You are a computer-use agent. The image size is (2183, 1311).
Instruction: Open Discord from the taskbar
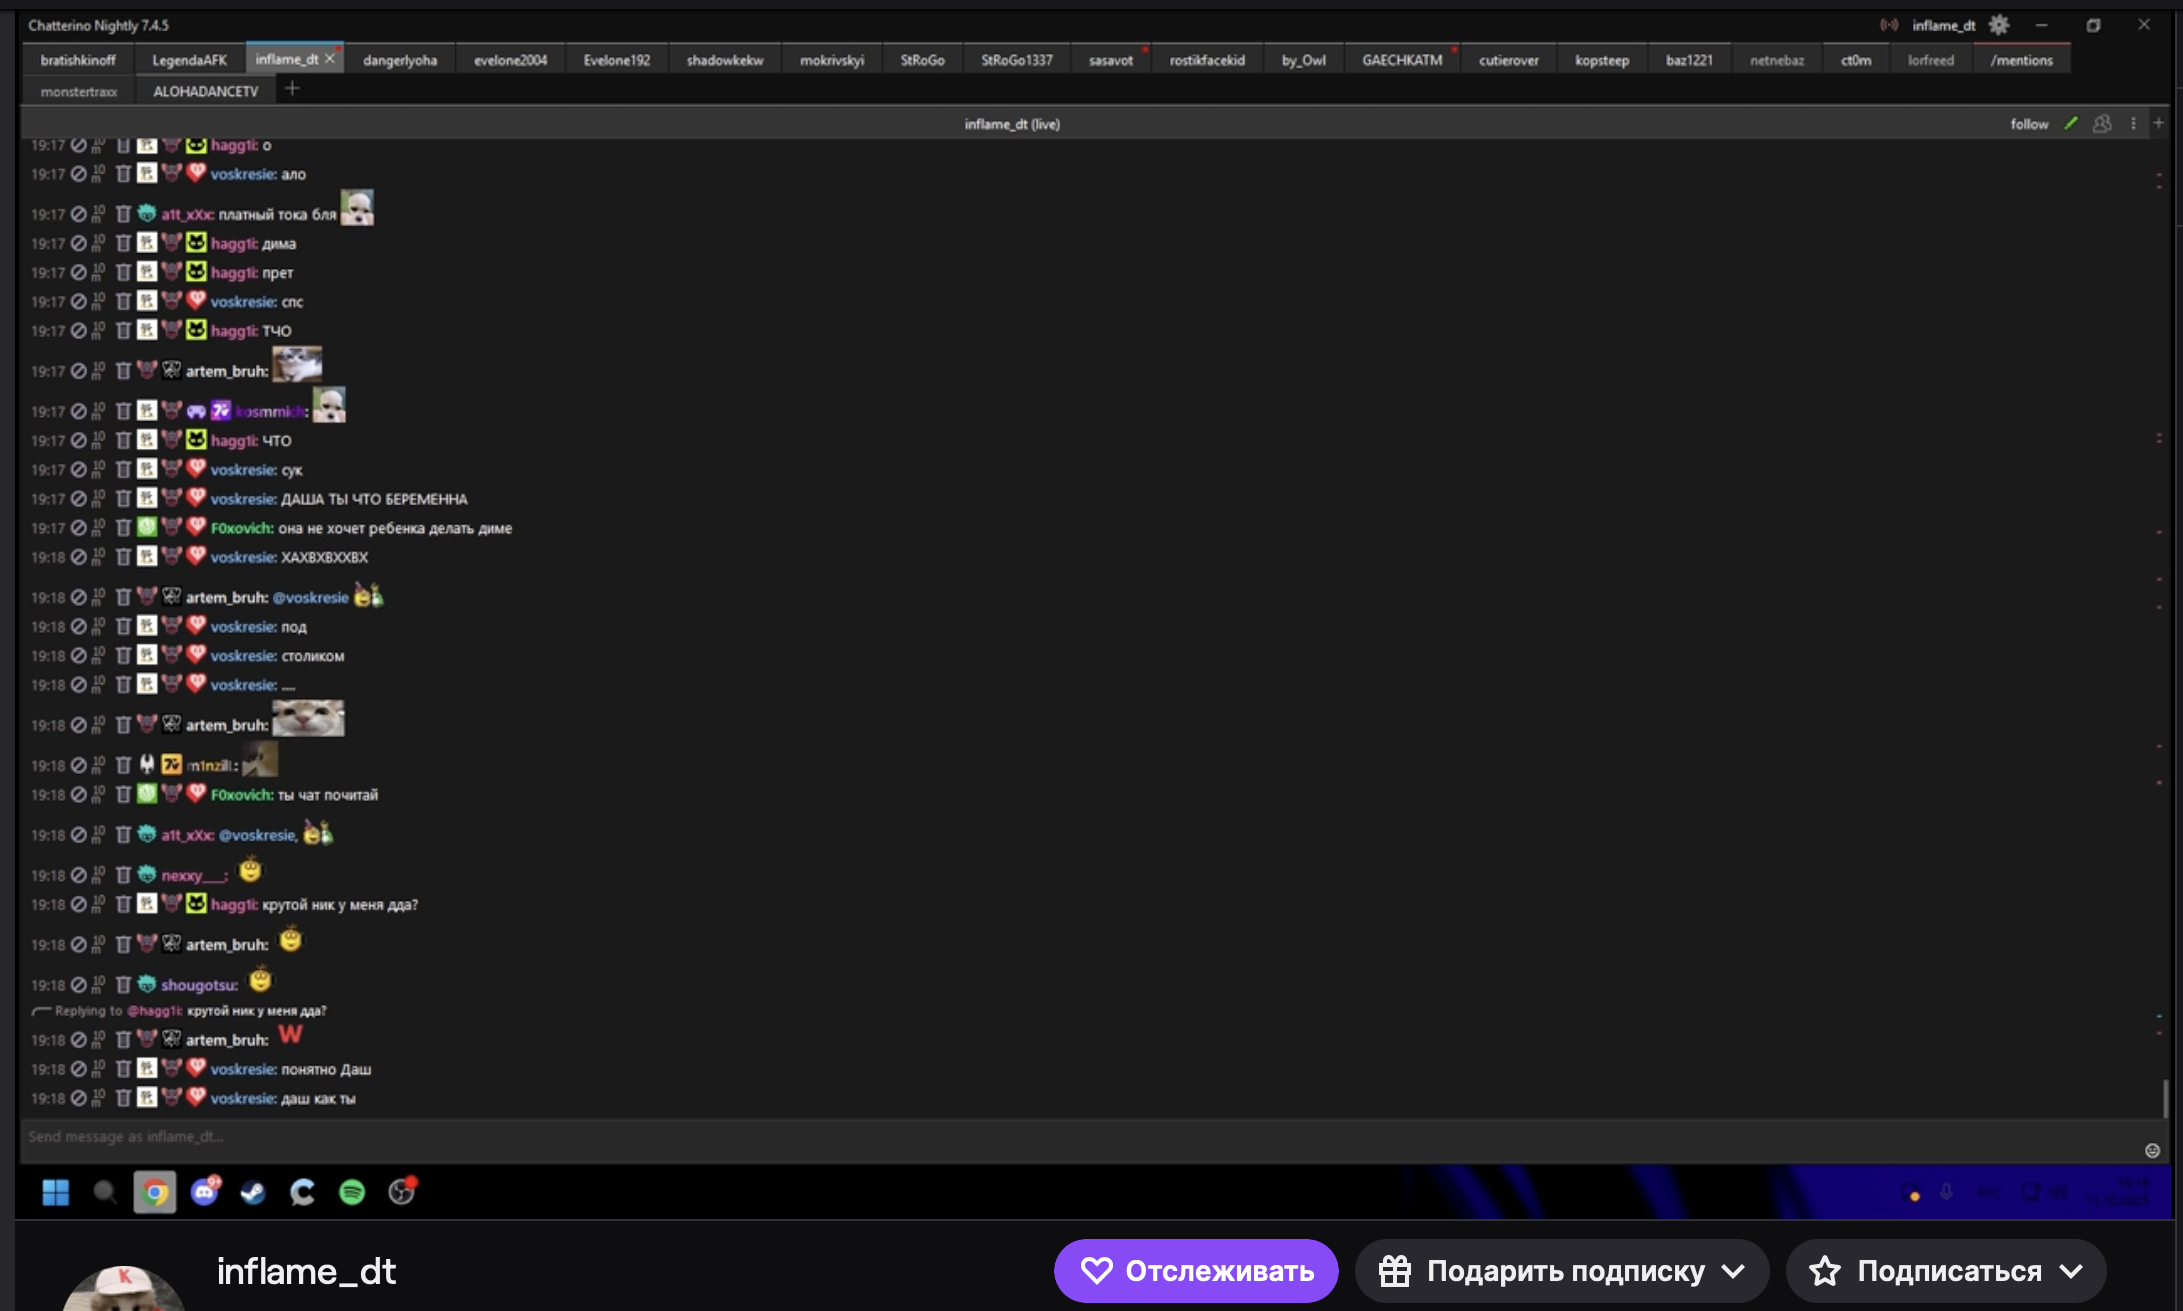tap(205, 1192)
